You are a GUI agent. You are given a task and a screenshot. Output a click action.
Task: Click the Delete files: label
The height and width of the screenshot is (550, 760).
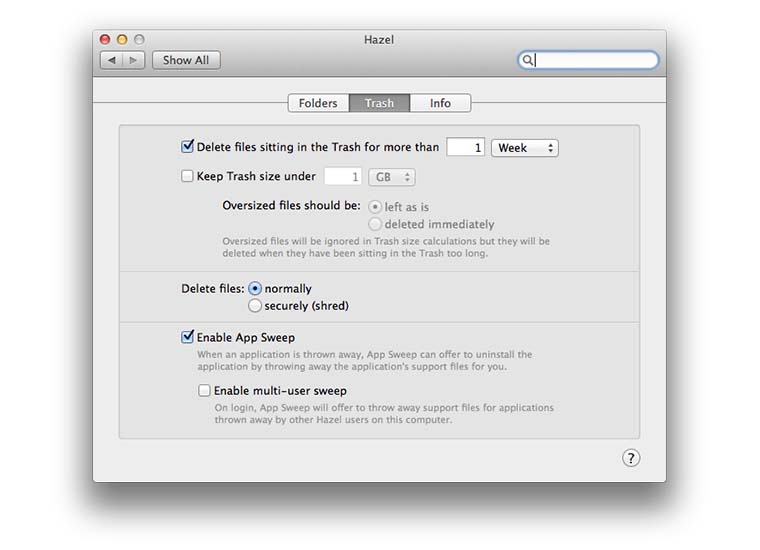pyautogui.click(x=213, y=289)
